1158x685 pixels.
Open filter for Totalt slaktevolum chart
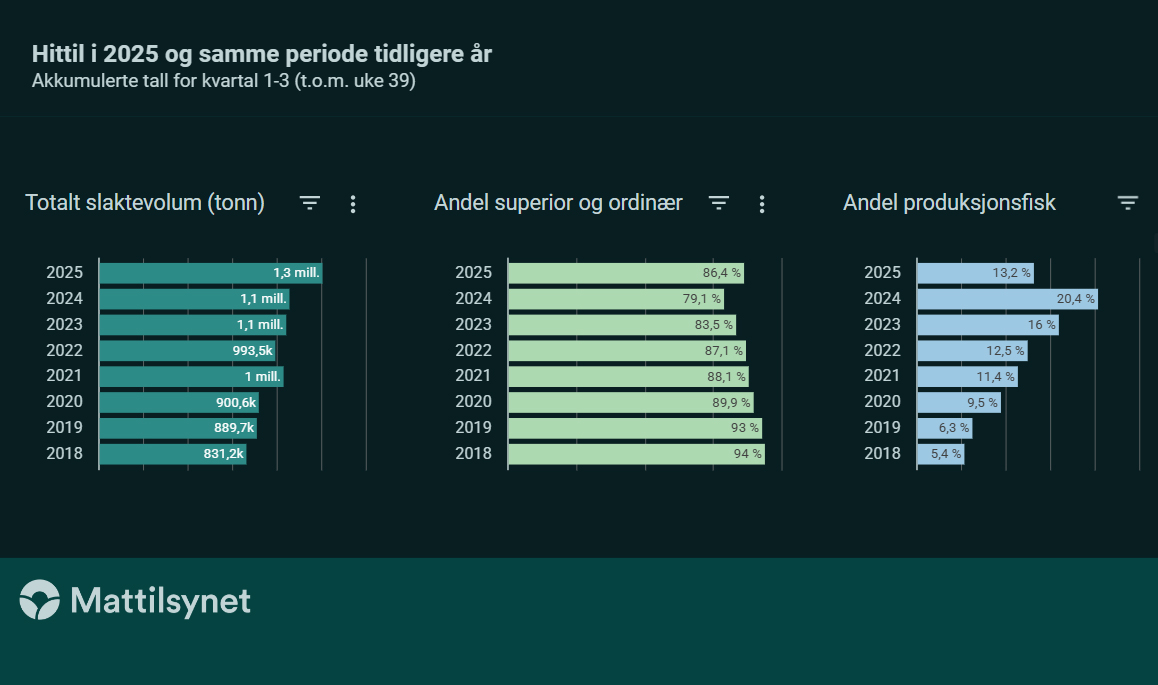pyautogui.click(x=310, y=203)
